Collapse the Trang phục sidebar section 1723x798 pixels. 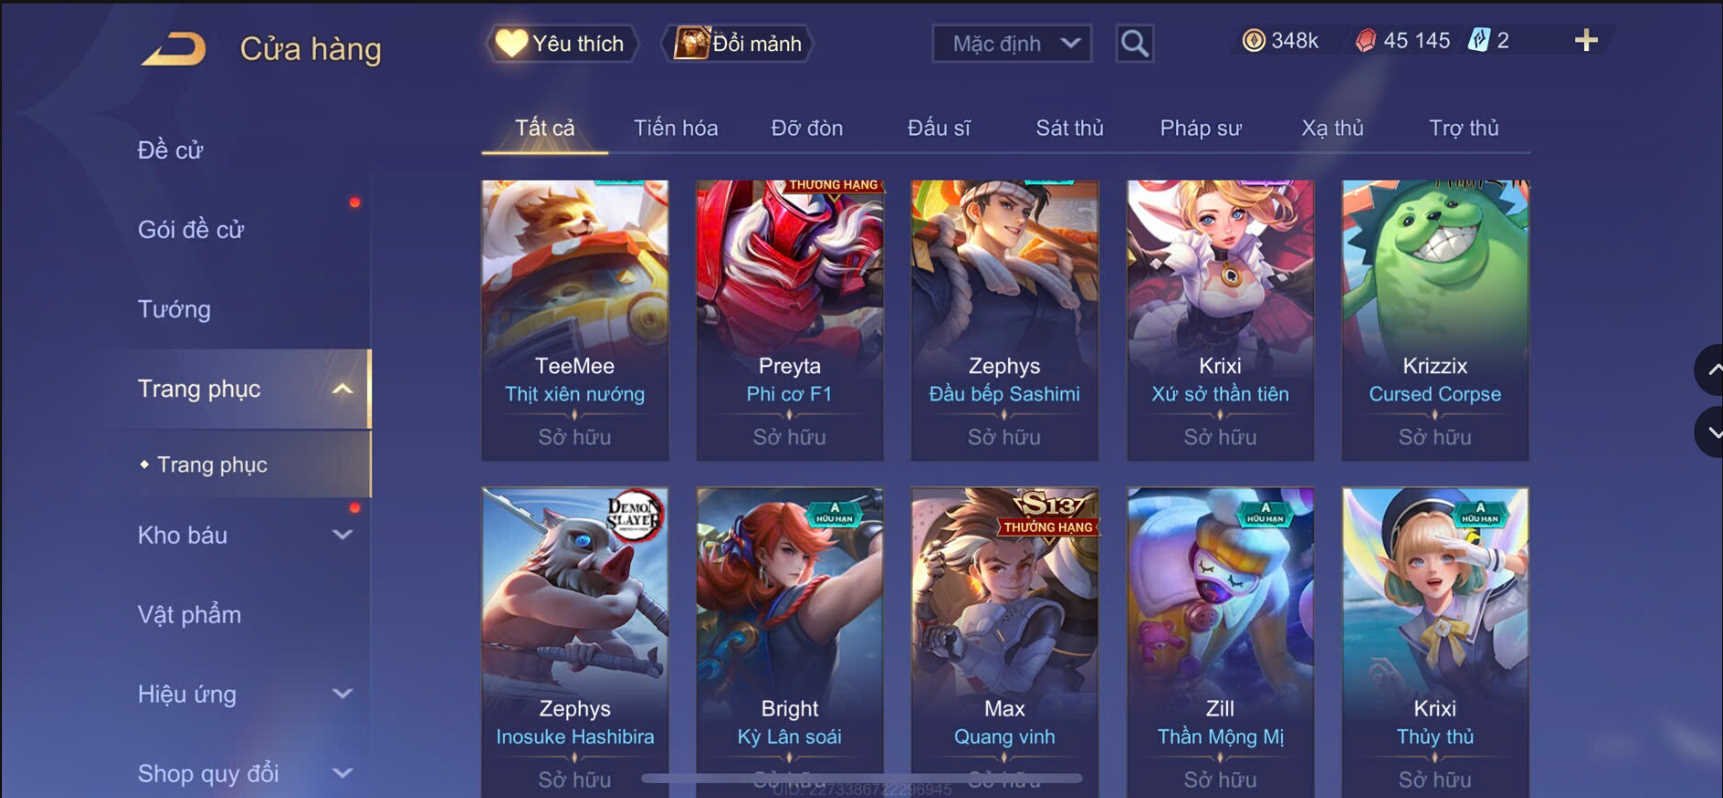tap(342, 389)
